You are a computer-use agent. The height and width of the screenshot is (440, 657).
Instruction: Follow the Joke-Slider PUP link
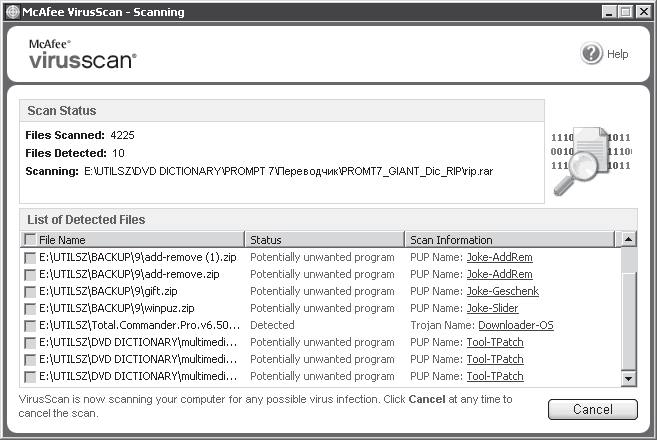point(494,309)
